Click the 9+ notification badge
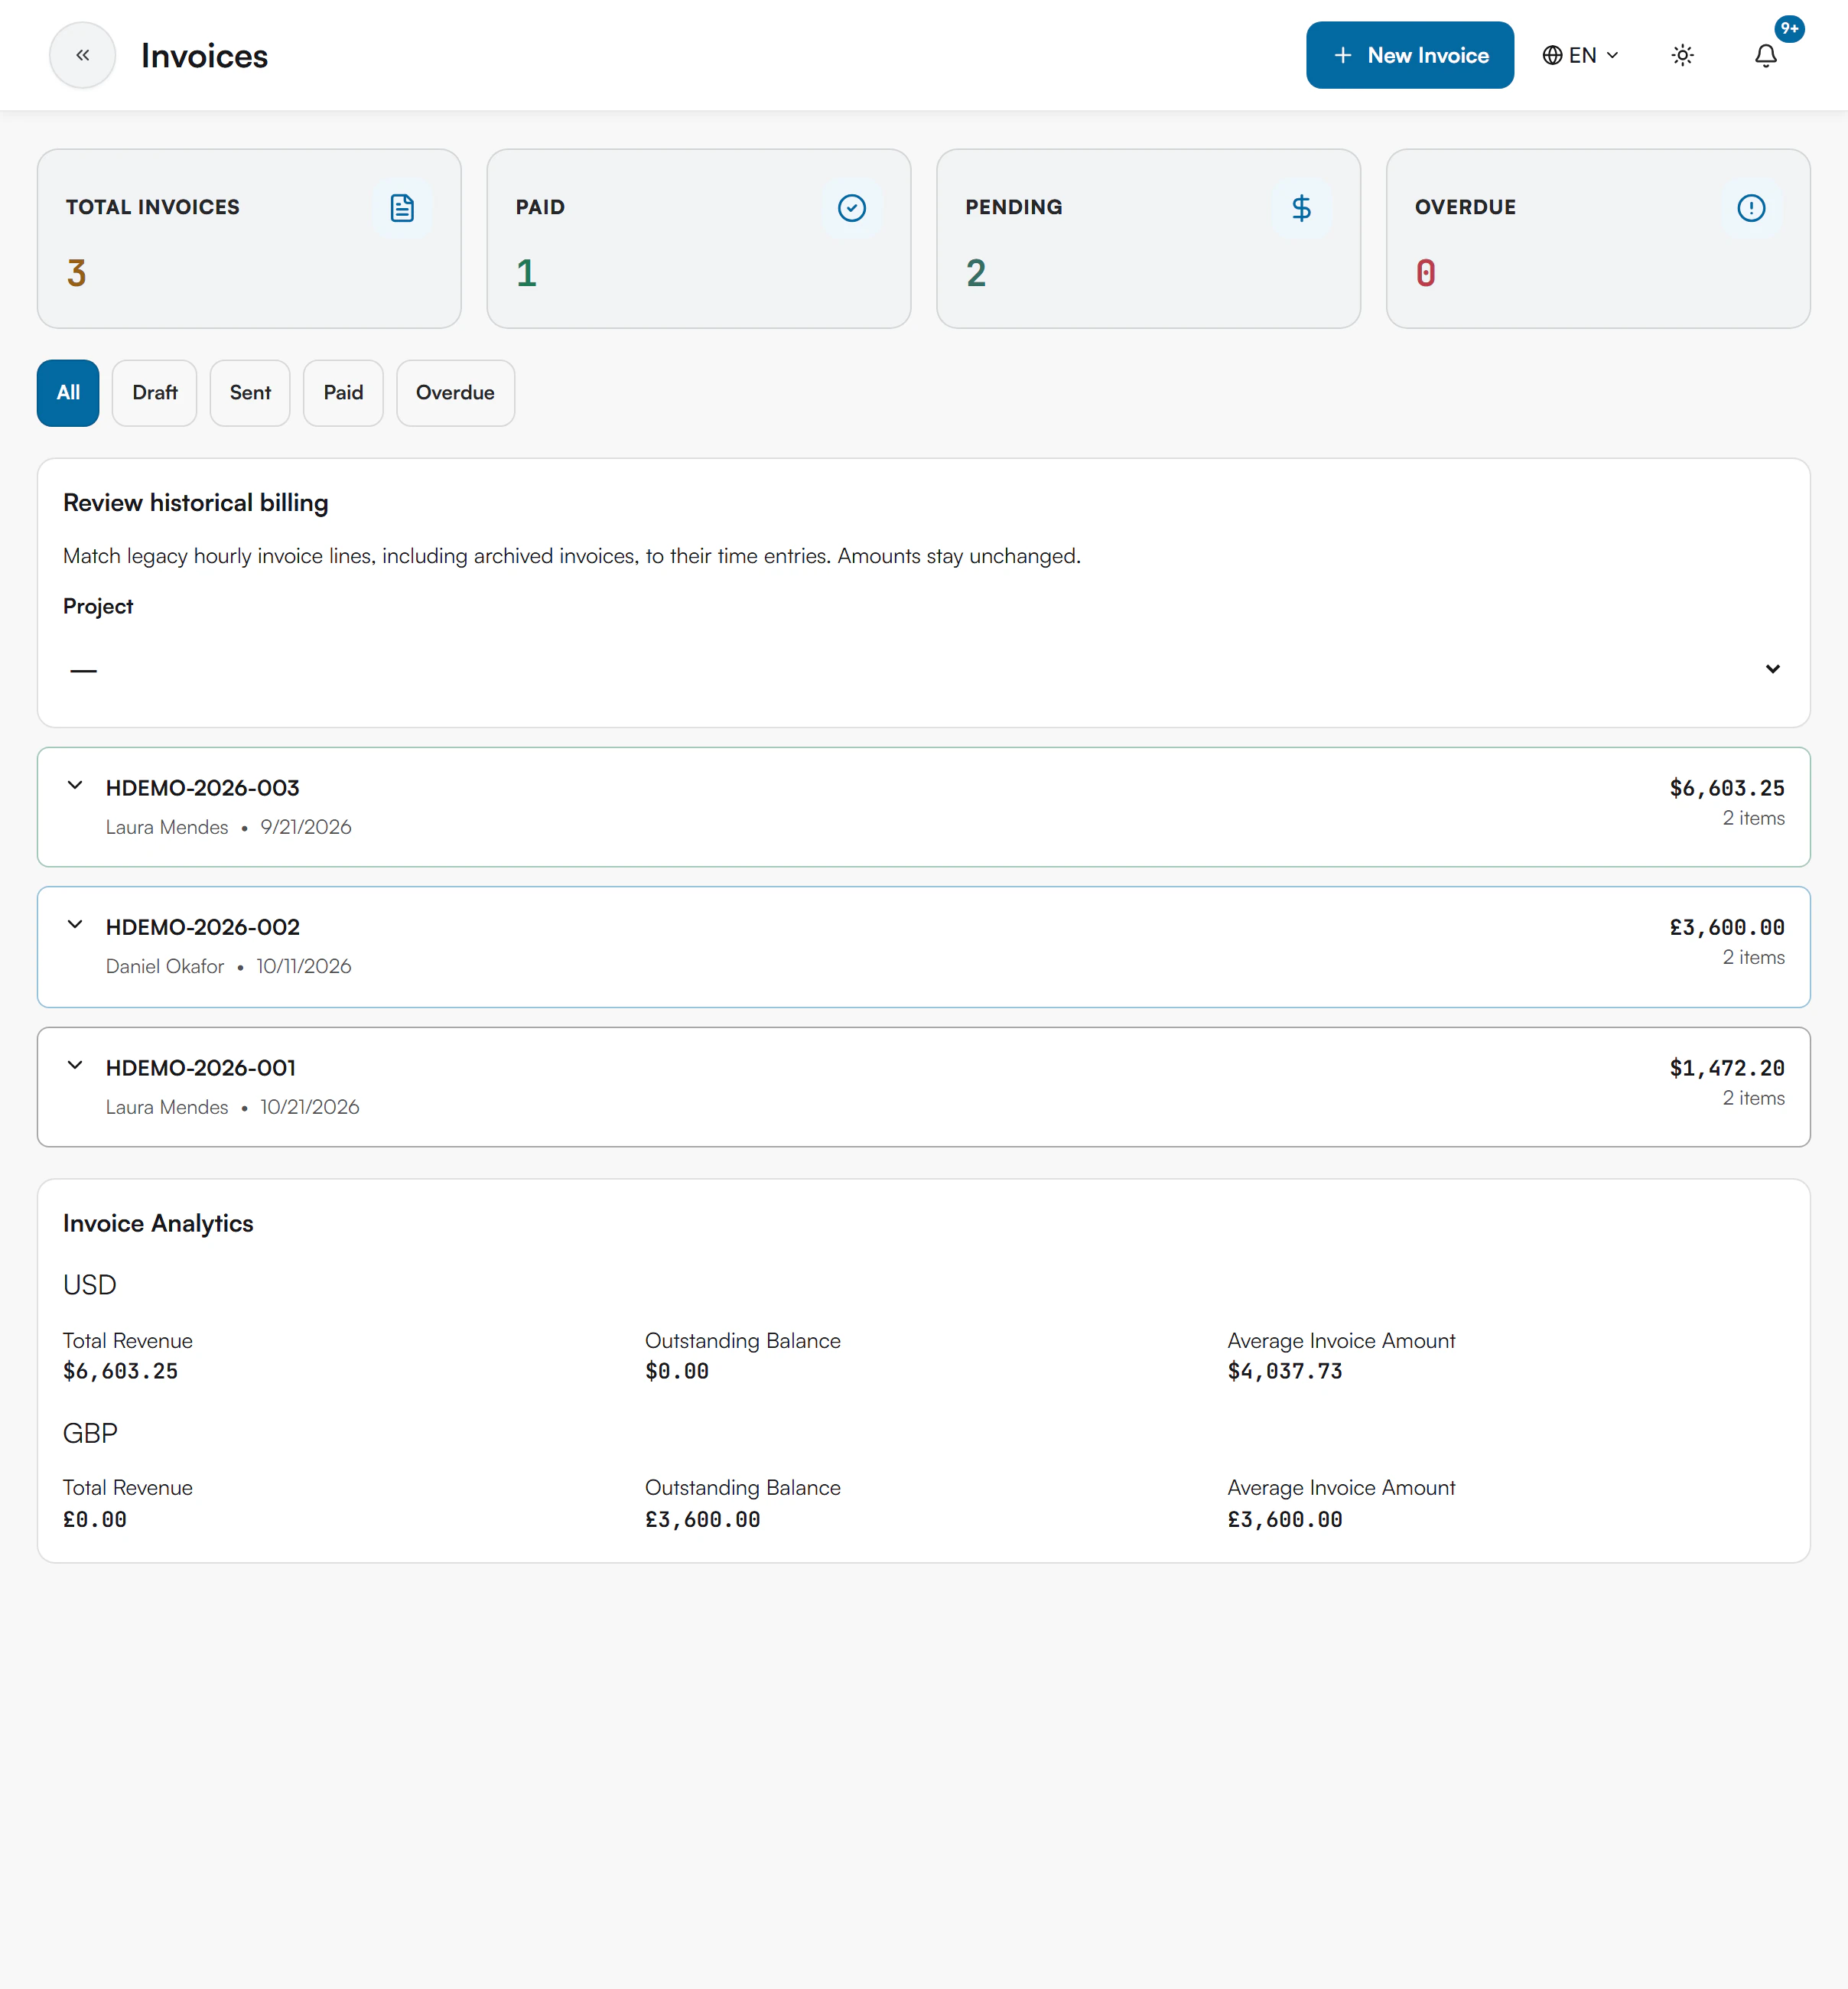The height and width of the screenshot is (1989, 1848). pyautogui.click(x=1789, y=28)
